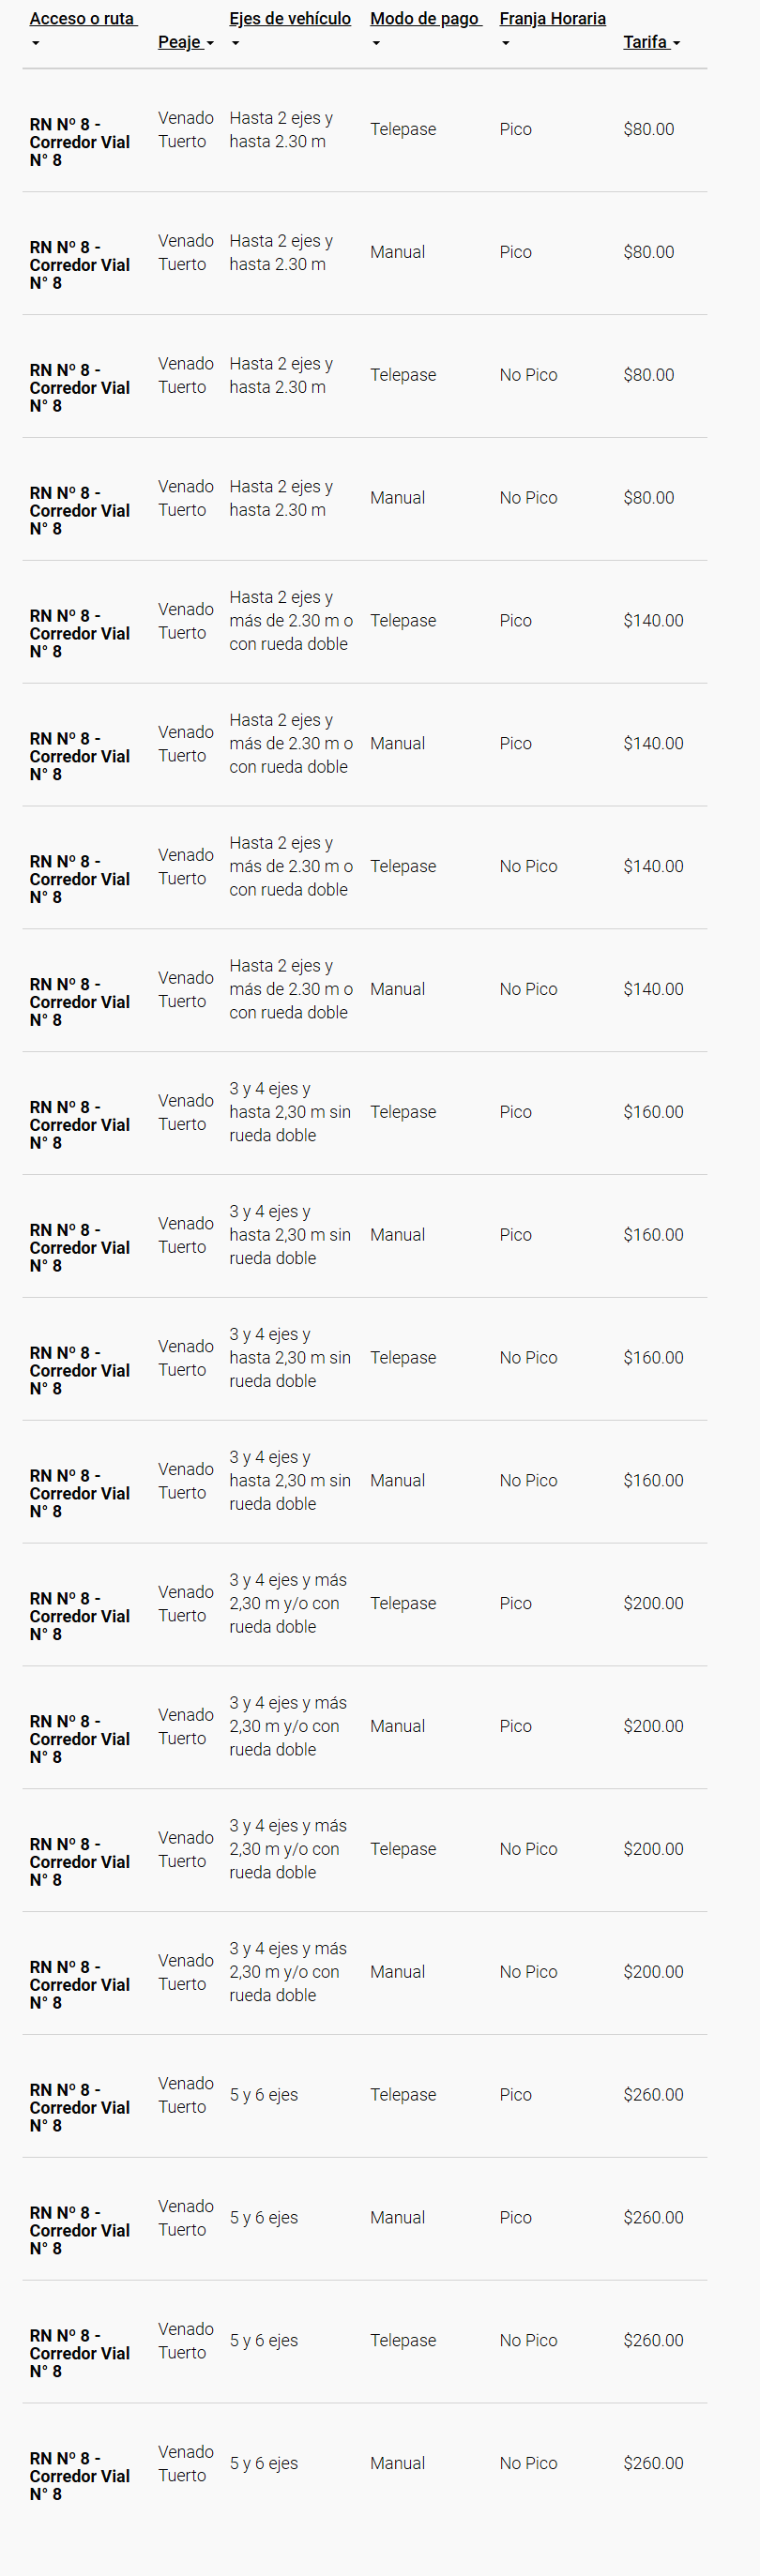Open dropdown arrow under Ejes de vehículo
Image resolution: width=760 pixels, height=2576 pixels.
pos(236,43)
